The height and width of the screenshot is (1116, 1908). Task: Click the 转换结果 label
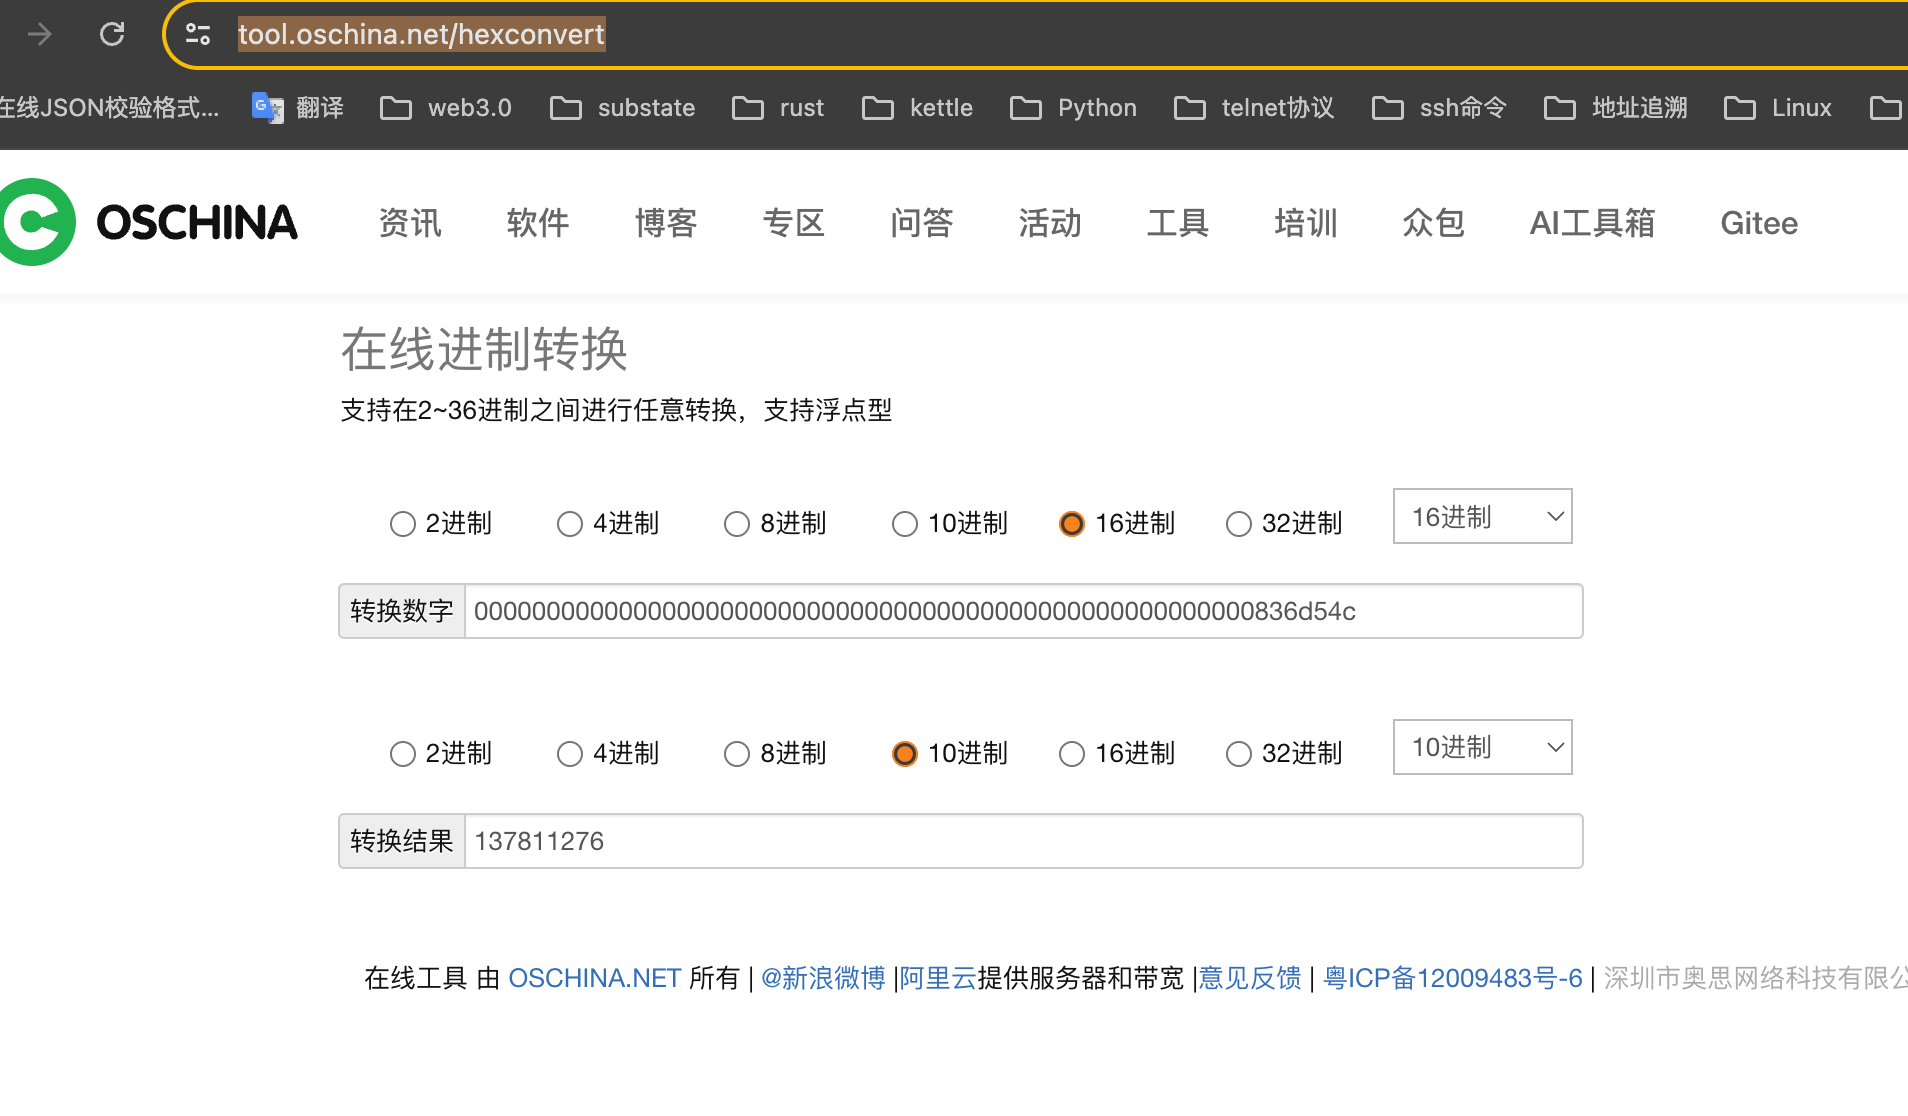[x=402, y=841]
